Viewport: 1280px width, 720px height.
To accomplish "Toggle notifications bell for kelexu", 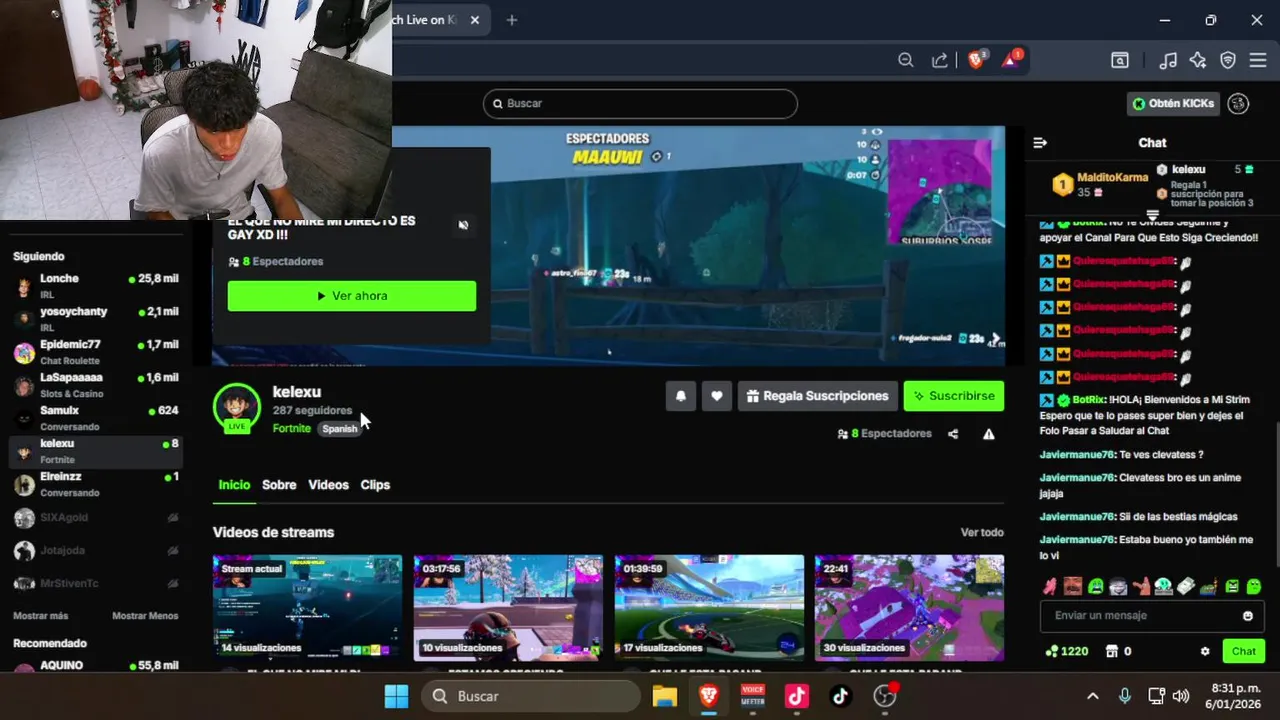I will tap(681, 396).
